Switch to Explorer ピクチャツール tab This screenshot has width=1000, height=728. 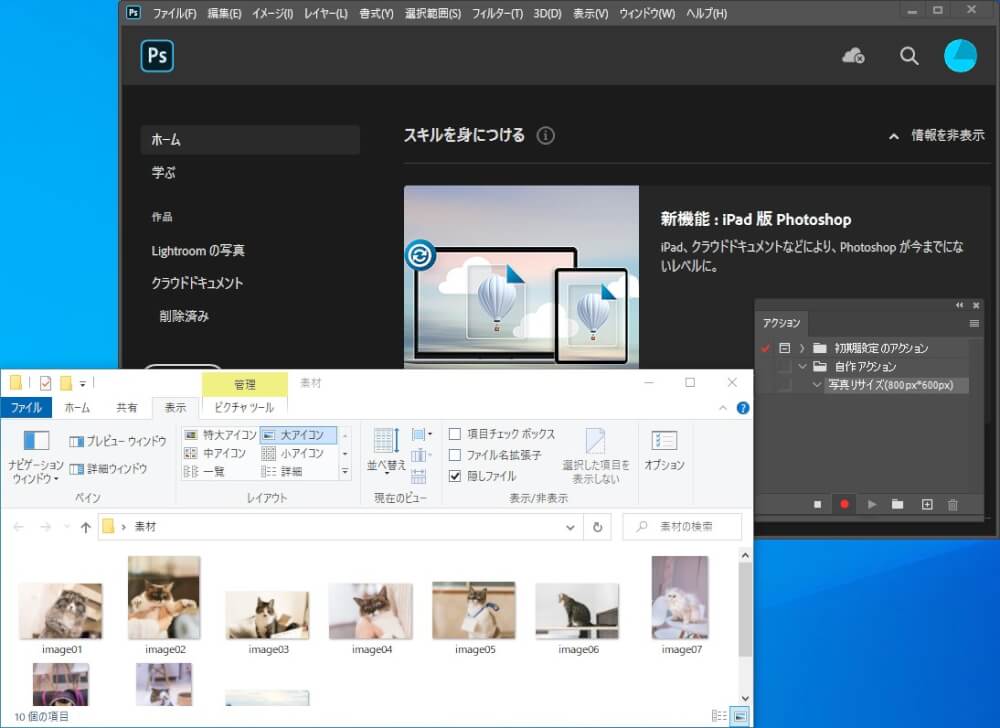[244, 407]
